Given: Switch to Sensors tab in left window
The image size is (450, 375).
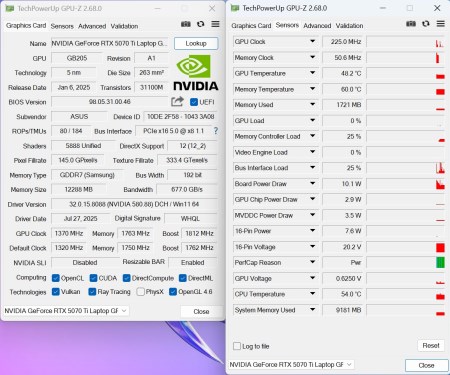Looking at the screenshot, I should pyautogui.click(x=62, y=26).
